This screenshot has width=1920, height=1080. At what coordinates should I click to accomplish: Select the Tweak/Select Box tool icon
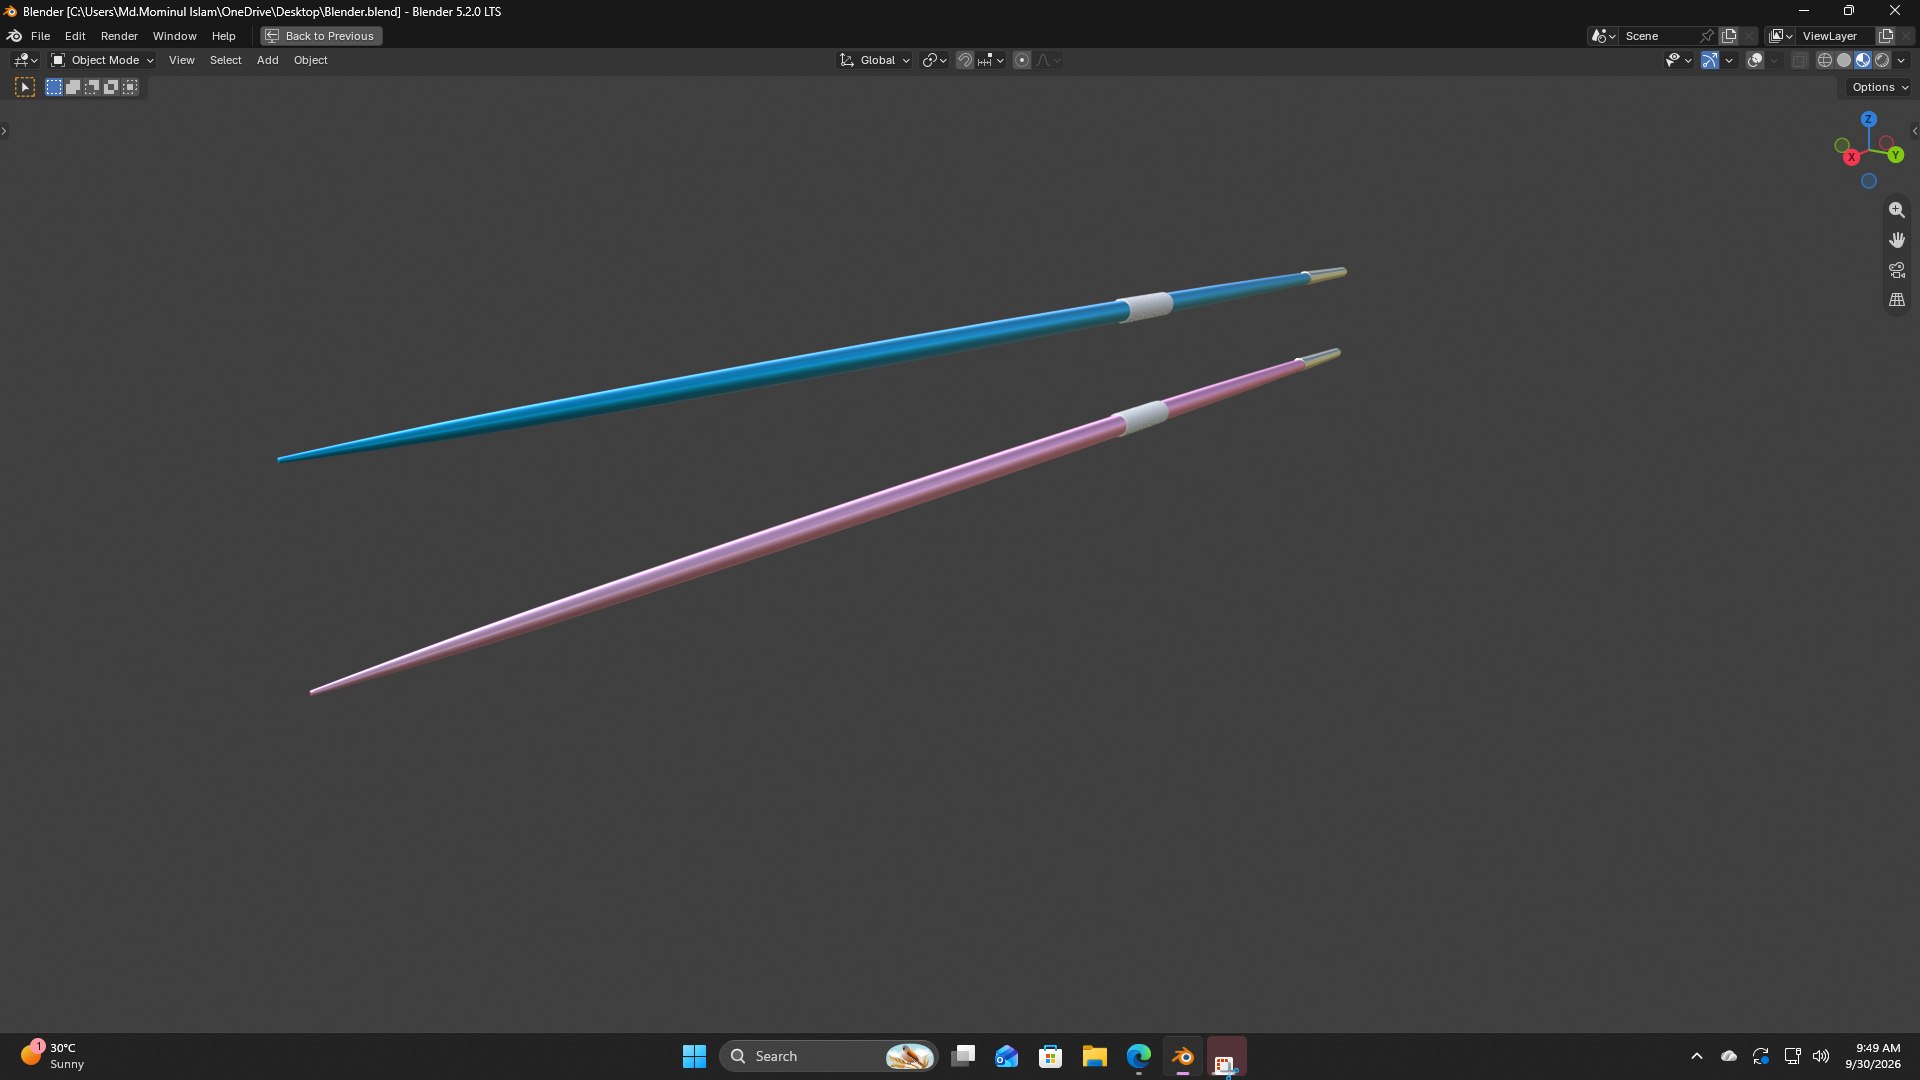25,88
